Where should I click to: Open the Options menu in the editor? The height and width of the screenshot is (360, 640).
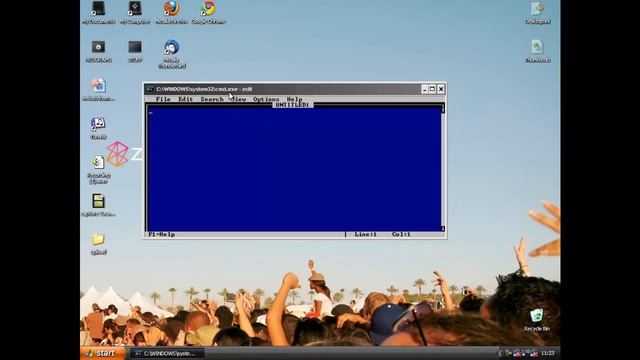[x=266, y=99]
